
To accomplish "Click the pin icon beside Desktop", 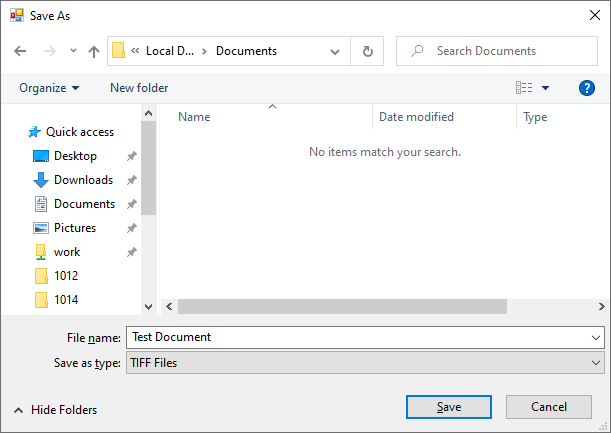I will (x=132, y=156).
